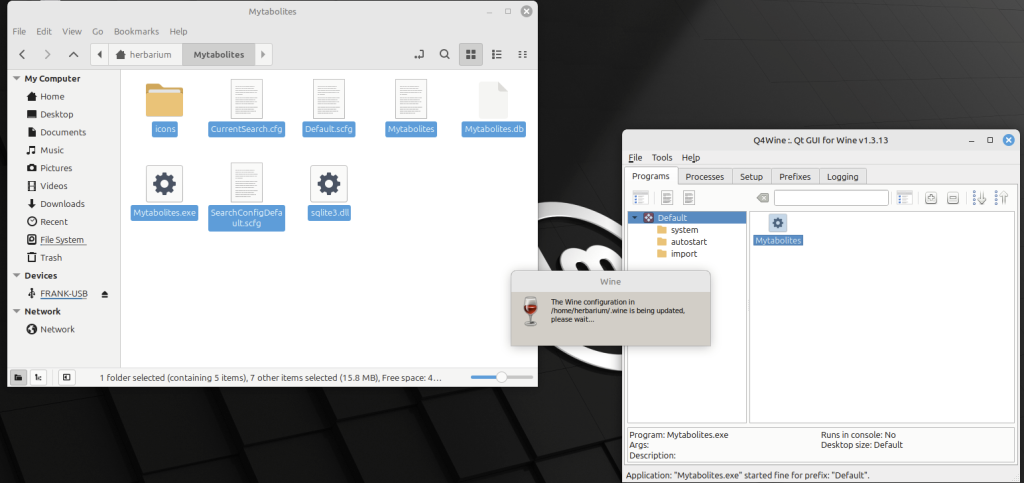Collapse the My Computer sidebar section

16,79
